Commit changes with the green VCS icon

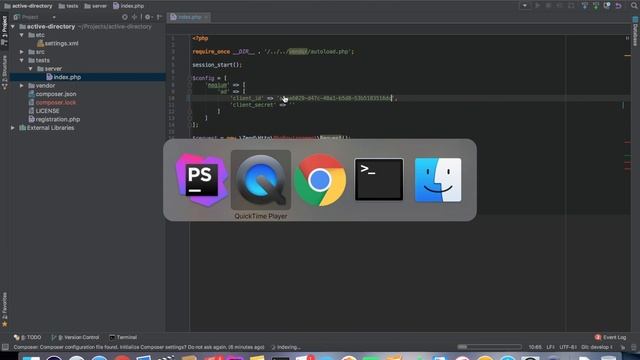(596, 6)
